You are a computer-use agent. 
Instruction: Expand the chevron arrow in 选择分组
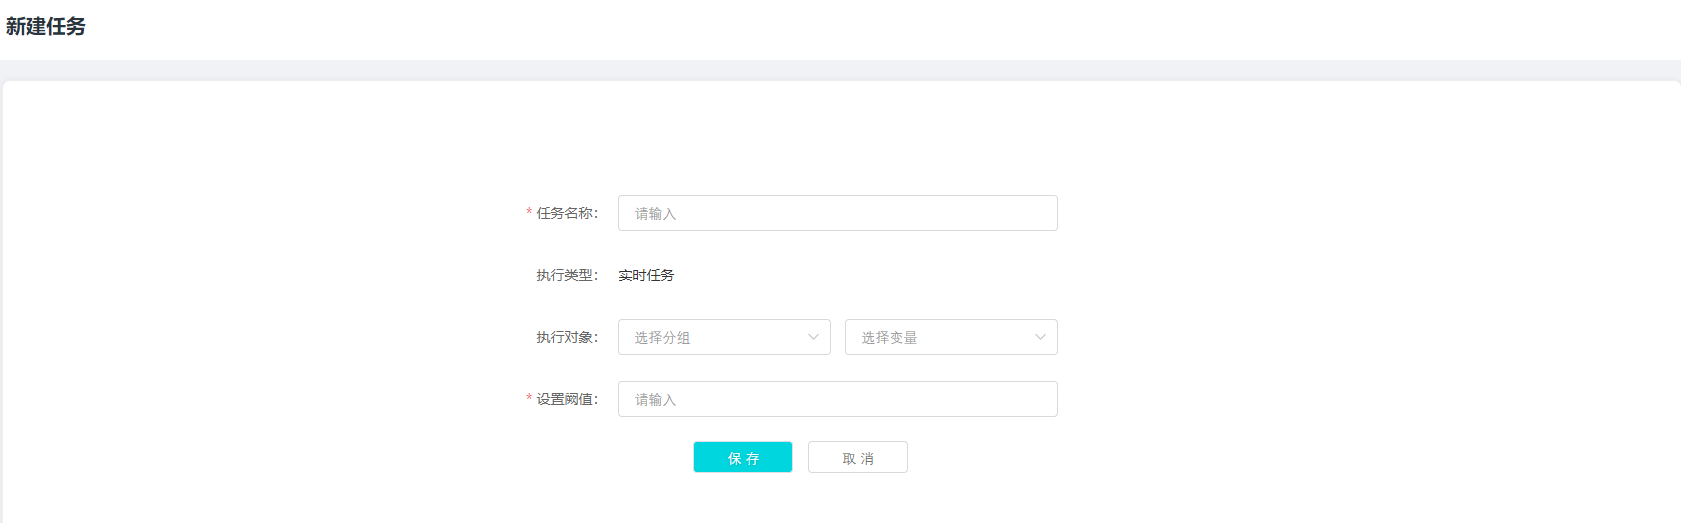(813, 337)
